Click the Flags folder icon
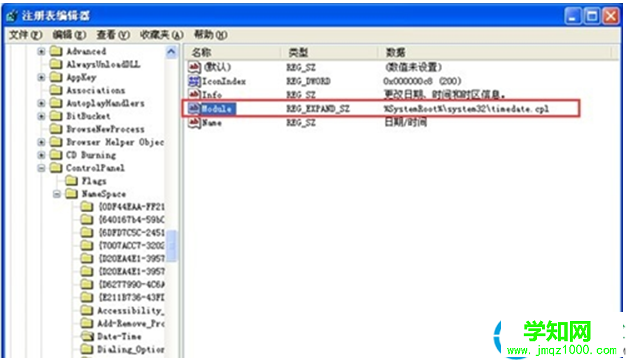This screenshot has height=362, width=628. (72, 181)
